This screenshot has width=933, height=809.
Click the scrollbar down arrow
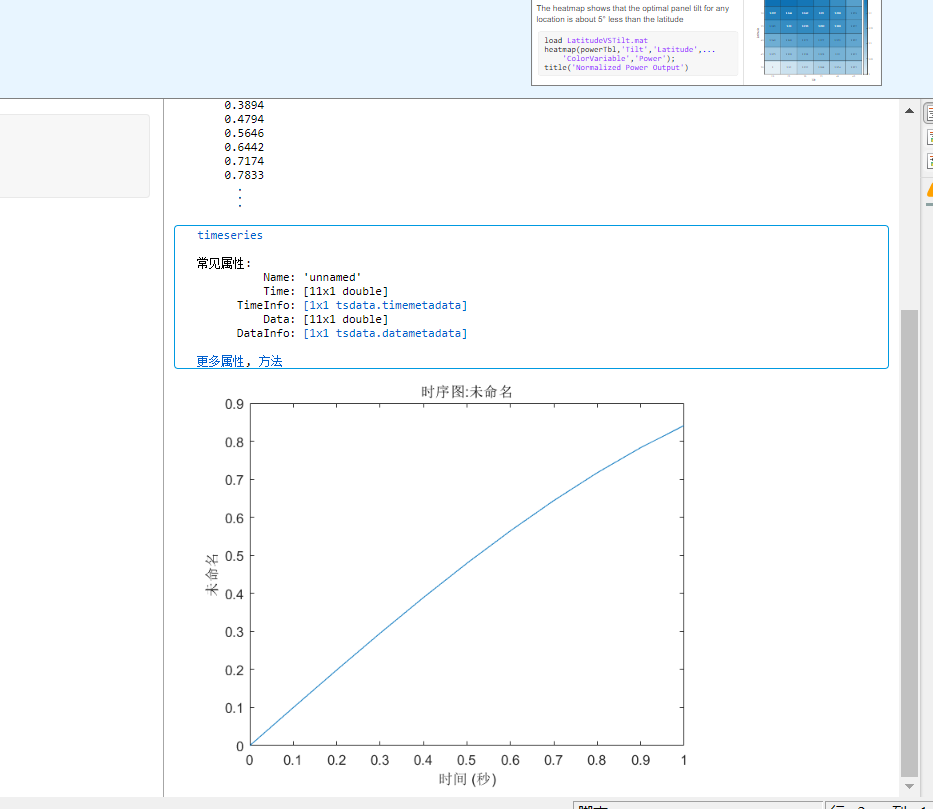pyautogui.click(x=909, y=786)
